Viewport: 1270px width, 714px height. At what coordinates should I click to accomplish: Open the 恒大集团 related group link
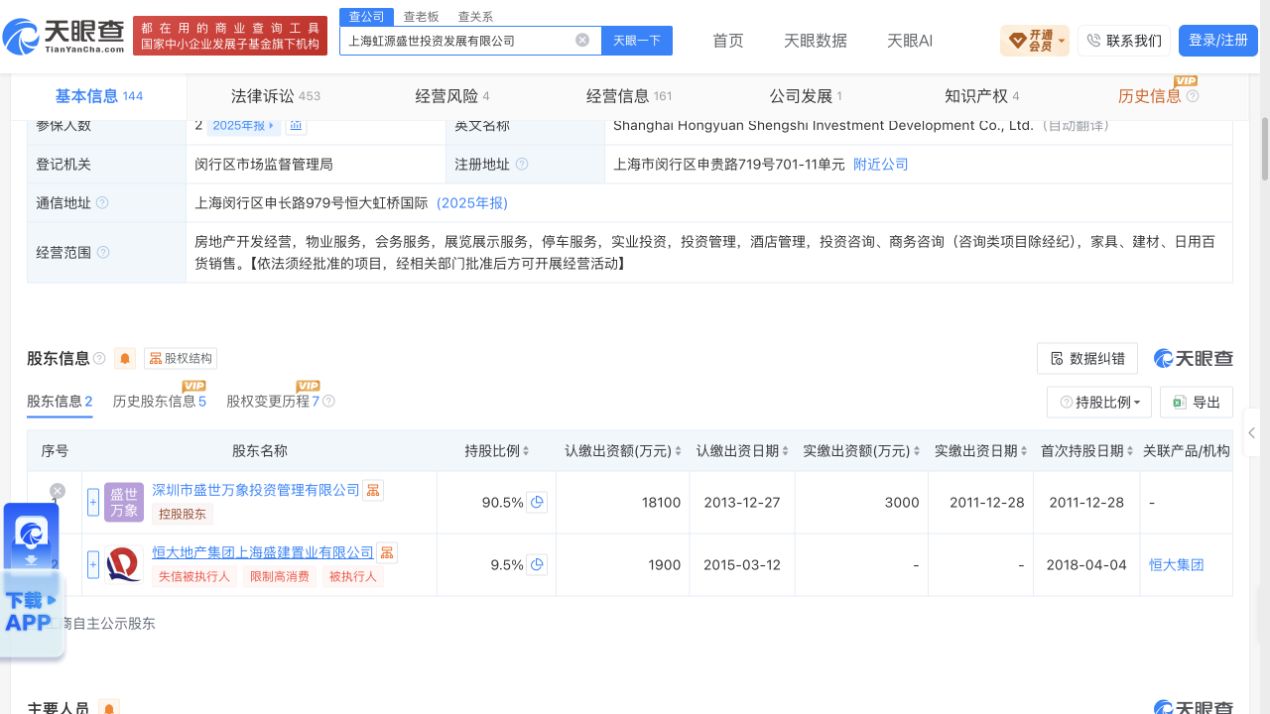coord(1176,564)
